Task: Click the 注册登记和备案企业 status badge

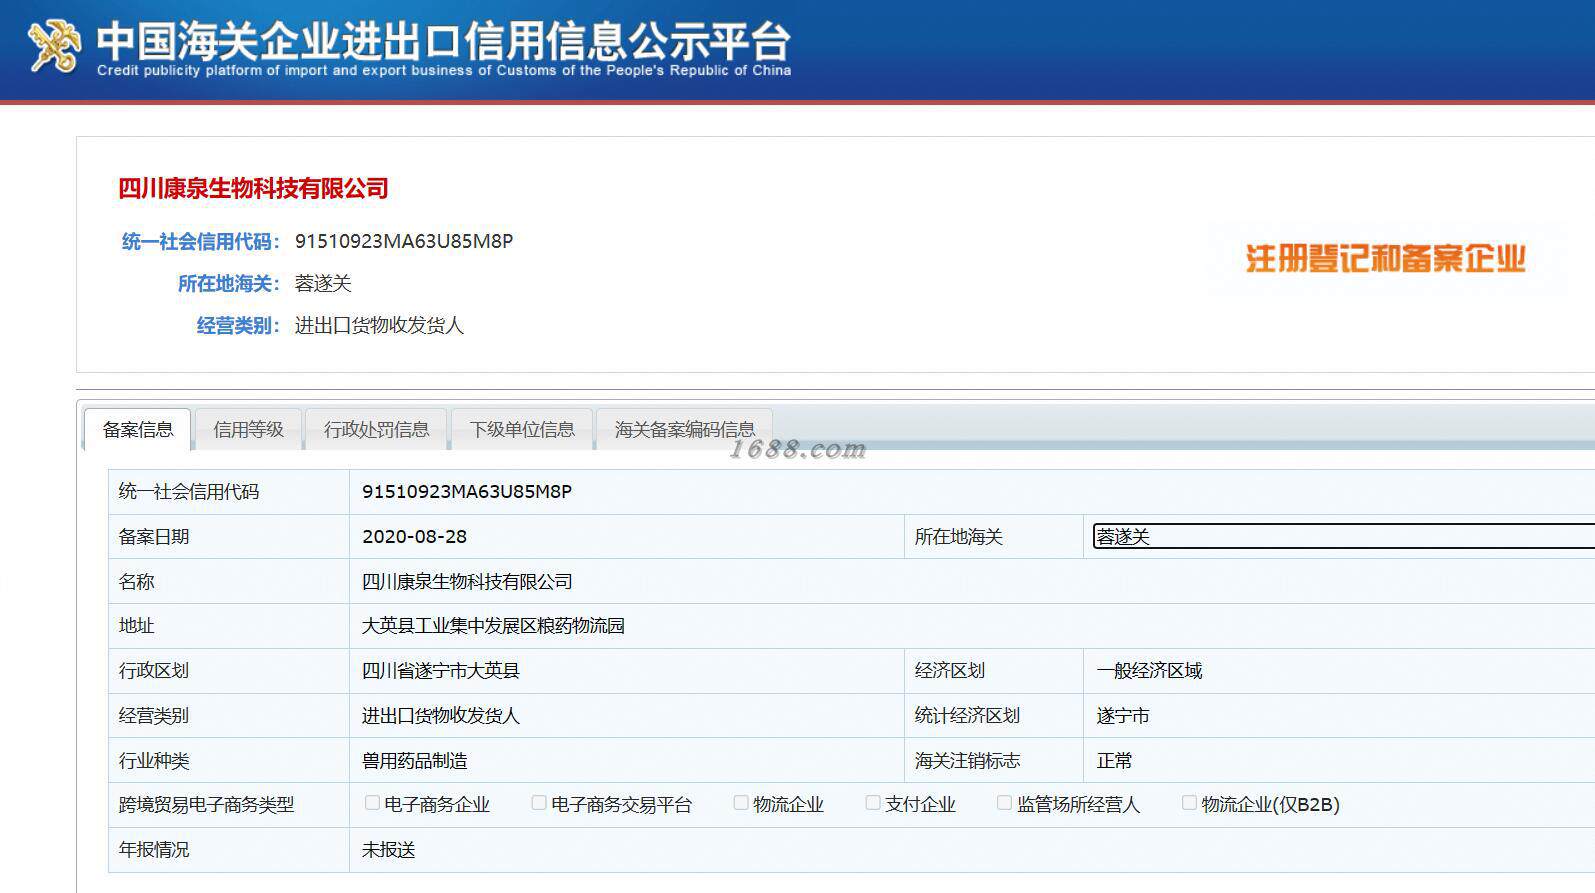Action: 1385,259
